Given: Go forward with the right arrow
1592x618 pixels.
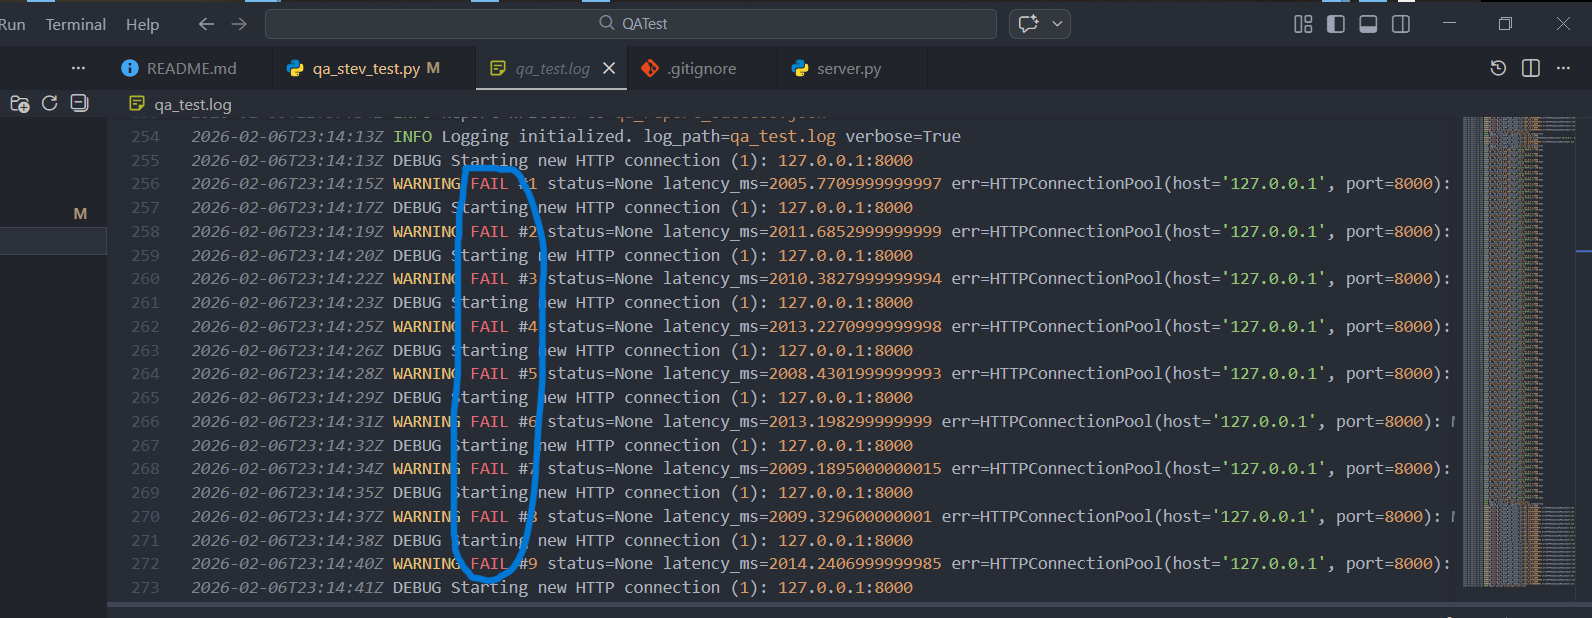Looking at the screenshot, I should click(x=239, y=23).
